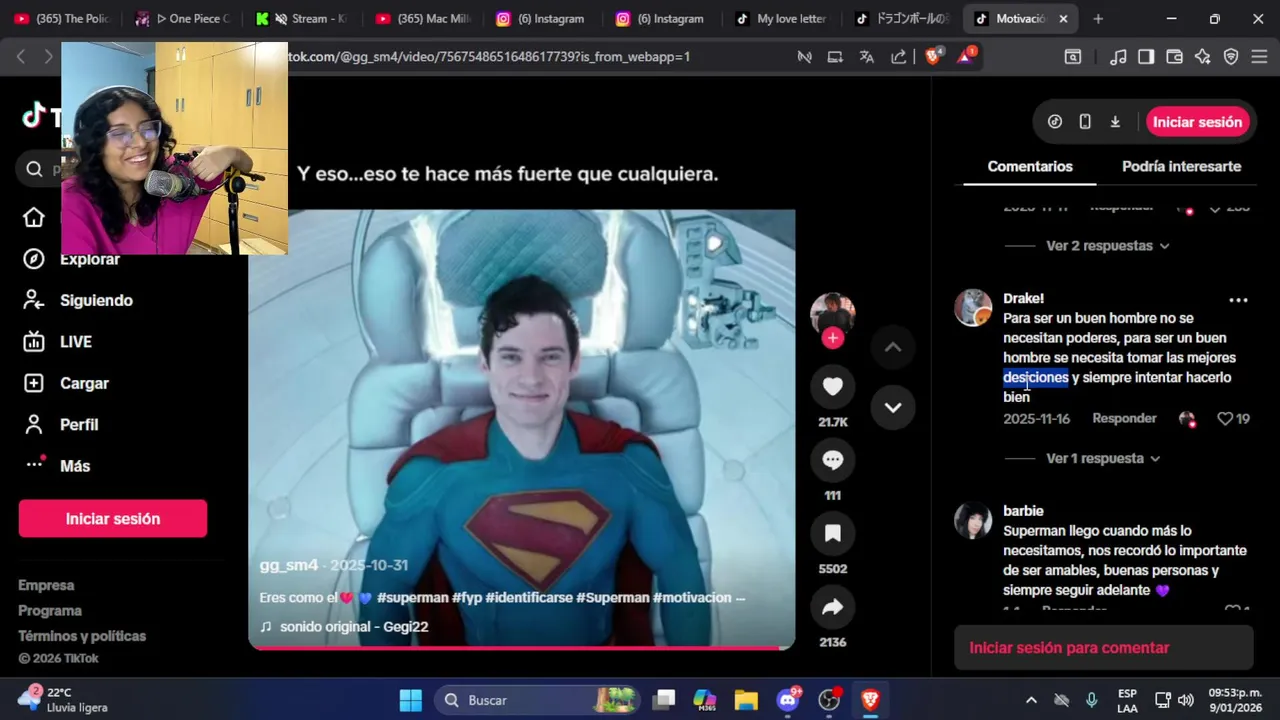Open Drake! commenter avatar
Screen dimensions: 1280x720
[973, 308]
